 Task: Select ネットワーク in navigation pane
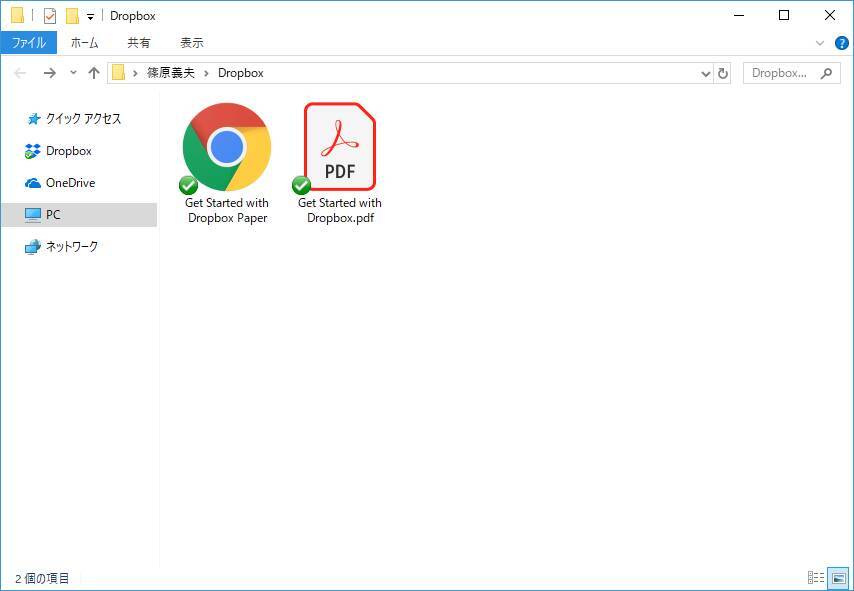pos(62,247)
